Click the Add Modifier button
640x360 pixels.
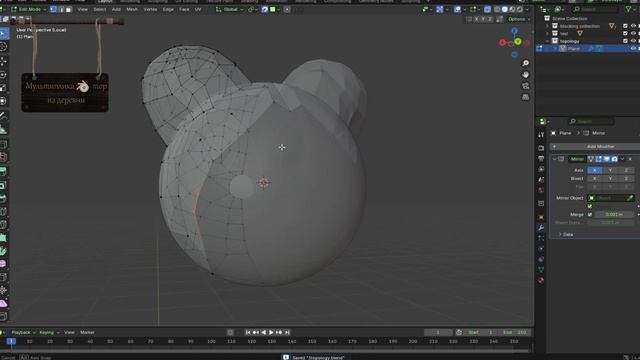coord(596,147)
